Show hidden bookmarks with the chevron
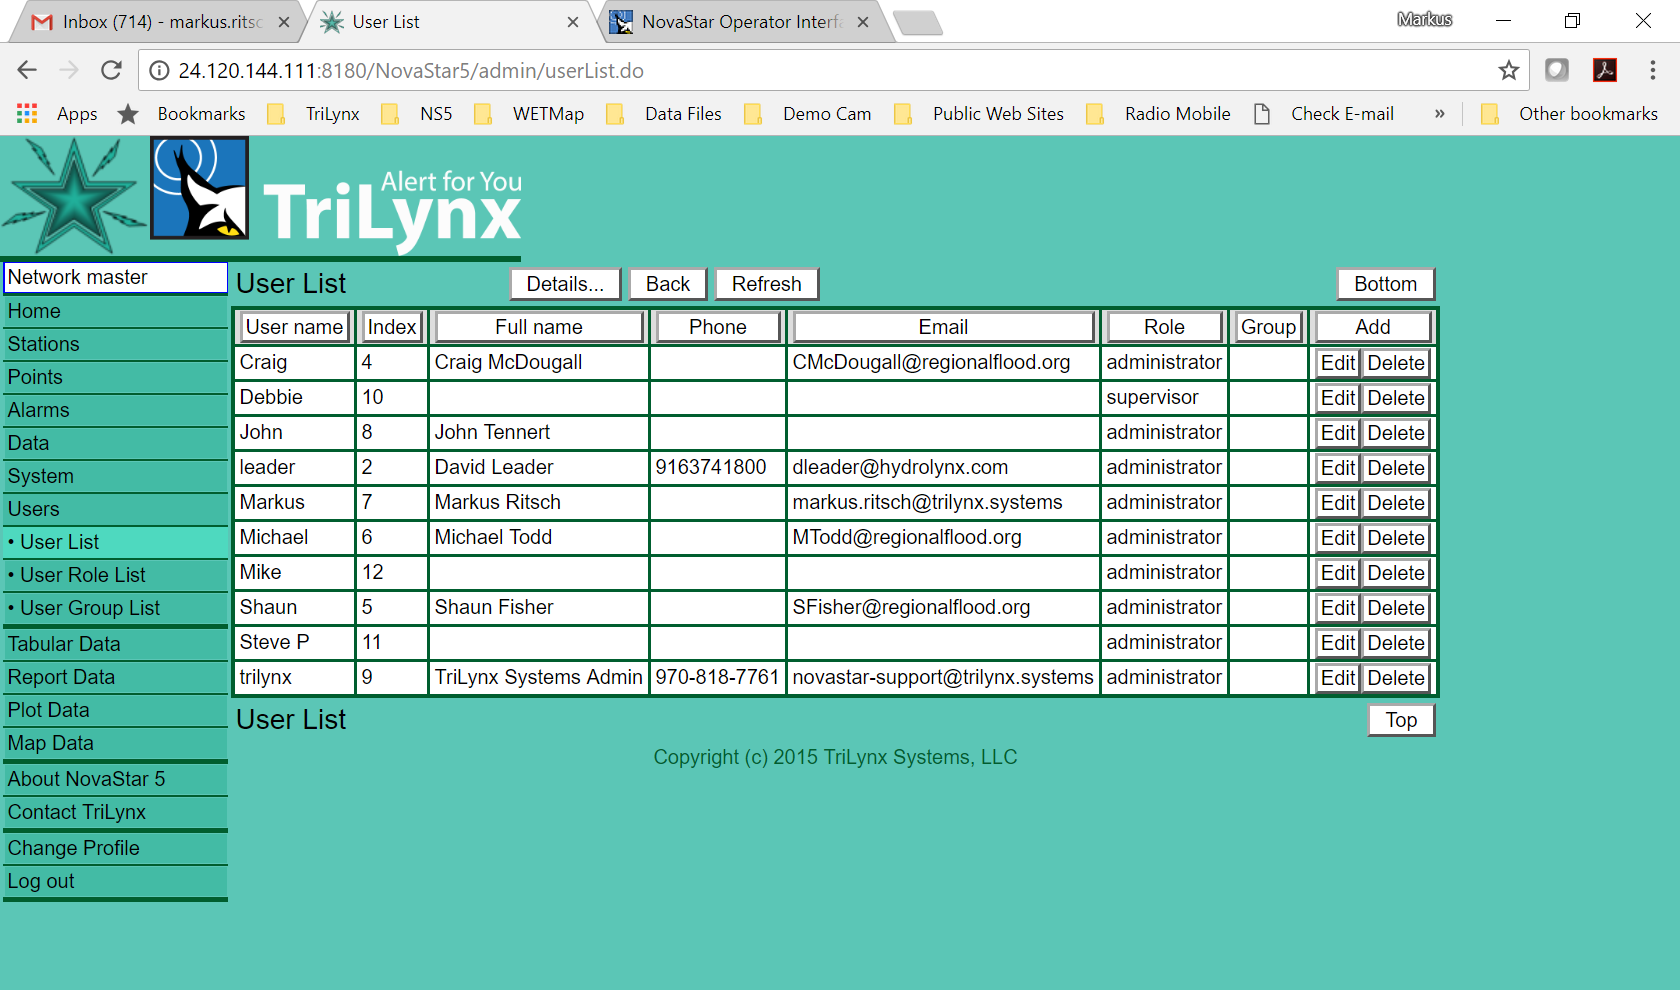The image size is (1680, 990). (1439, 114)
